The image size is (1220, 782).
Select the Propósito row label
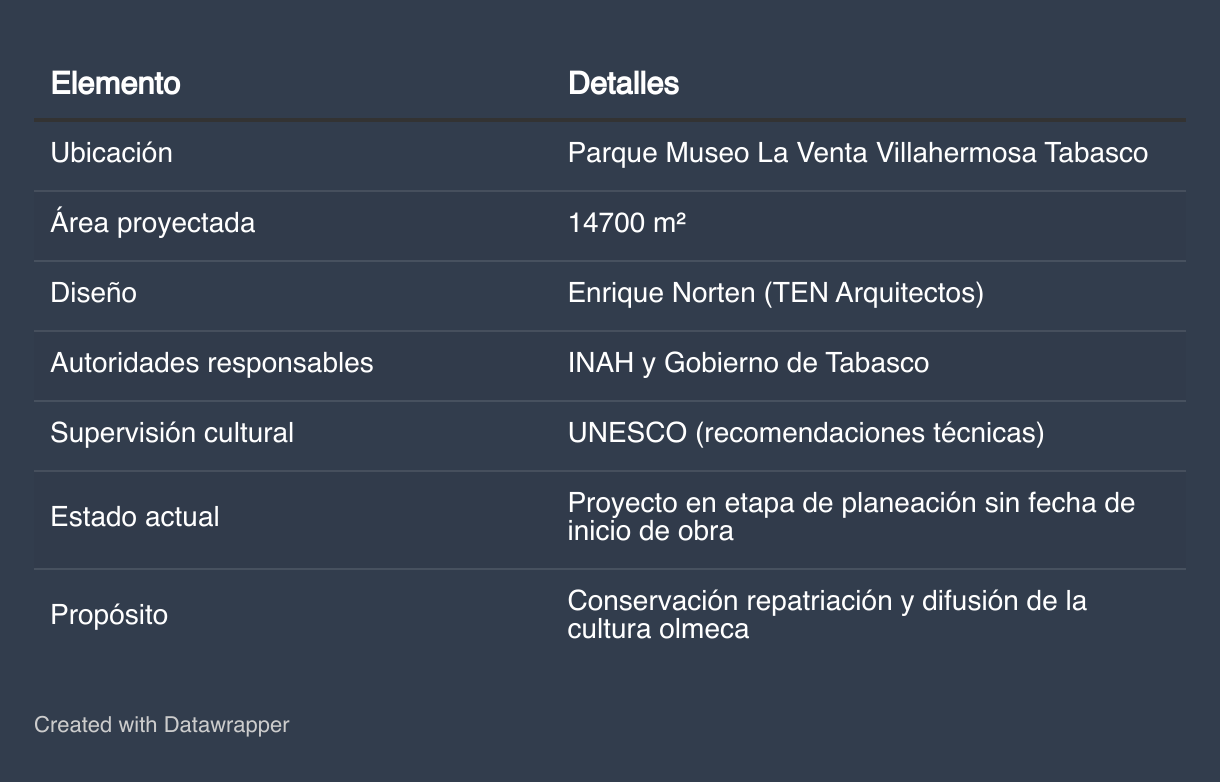tap(109, 615)
